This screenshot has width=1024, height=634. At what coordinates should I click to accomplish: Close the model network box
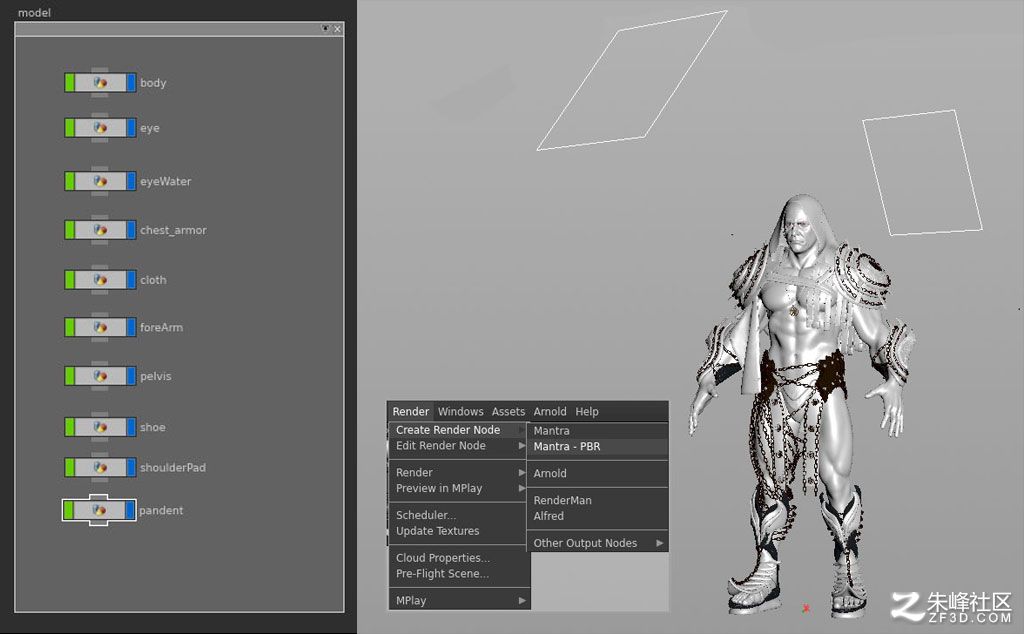[338, 29]
